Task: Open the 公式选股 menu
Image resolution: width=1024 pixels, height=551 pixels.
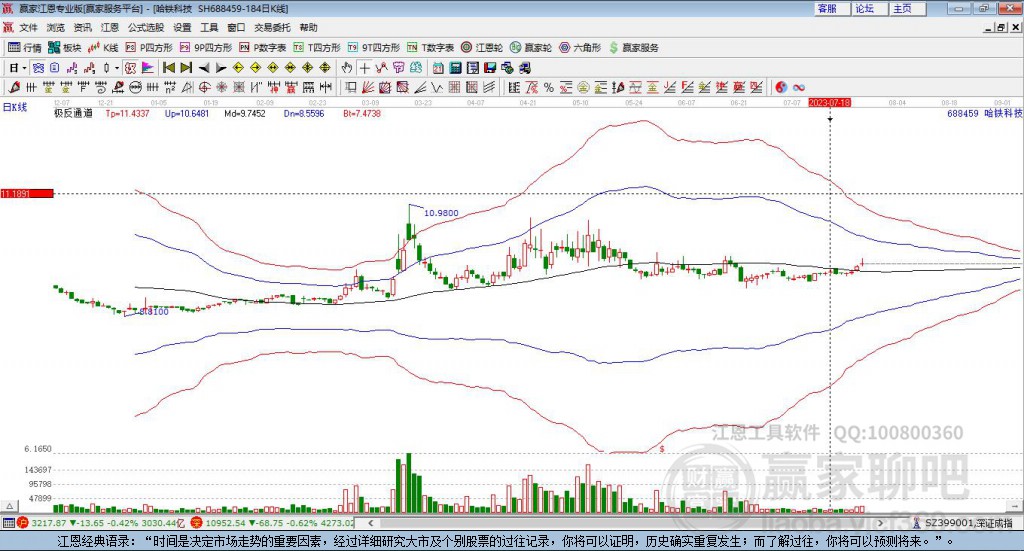Action: [x=146, y=27]
